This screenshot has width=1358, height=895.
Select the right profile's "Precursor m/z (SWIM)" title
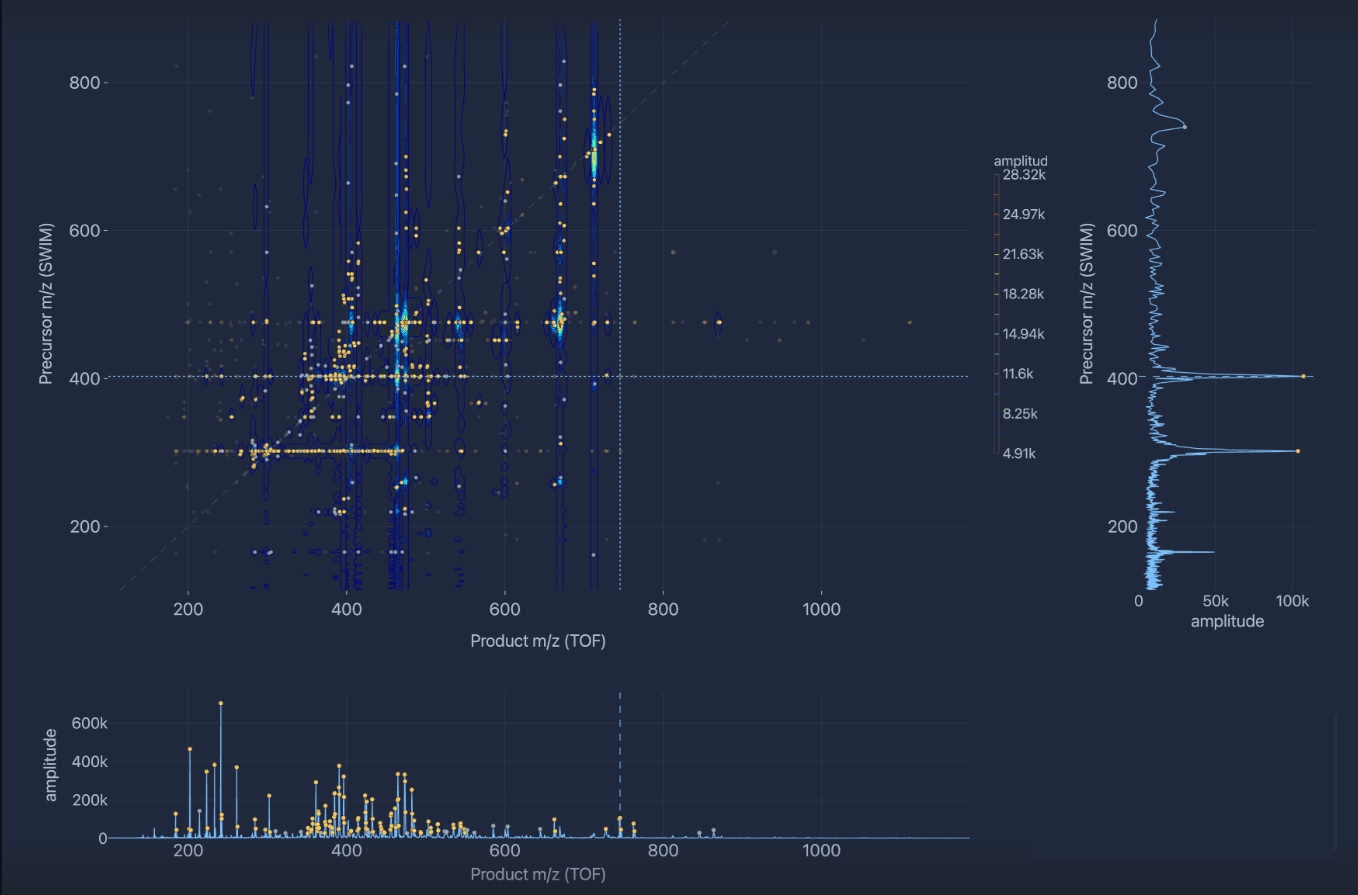1087,304
